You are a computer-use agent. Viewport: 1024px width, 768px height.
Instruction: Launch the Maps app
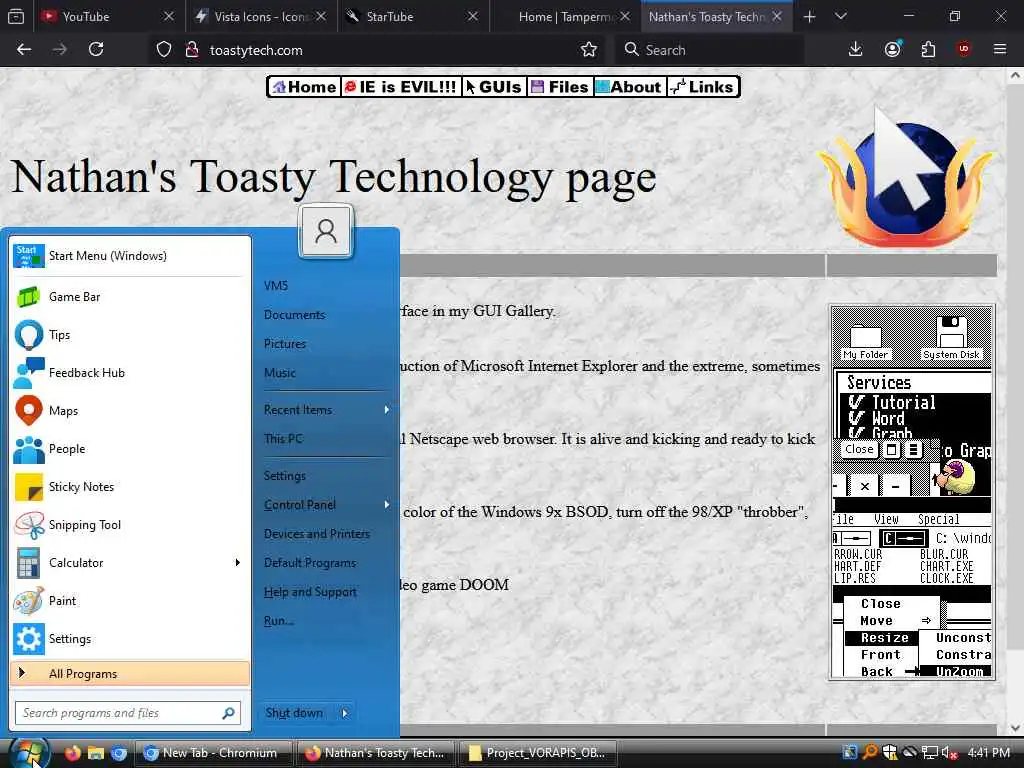click(130, 411)
